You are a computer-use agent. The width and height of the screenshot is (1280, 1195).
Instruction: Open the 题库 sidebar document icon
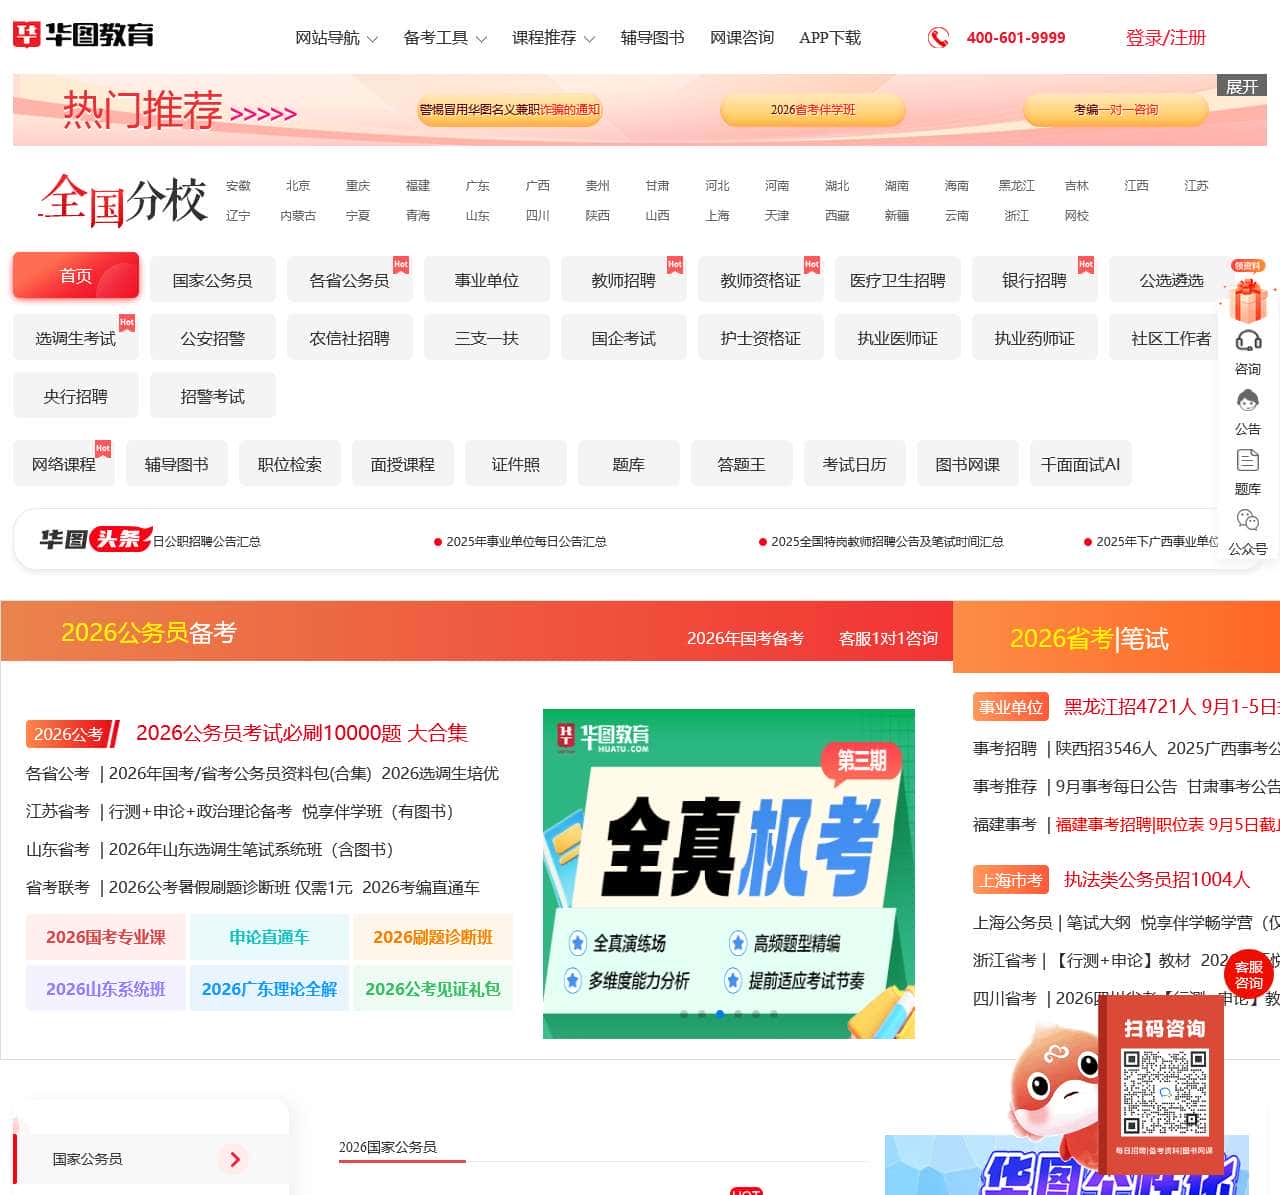click(x=1248, y=461)
